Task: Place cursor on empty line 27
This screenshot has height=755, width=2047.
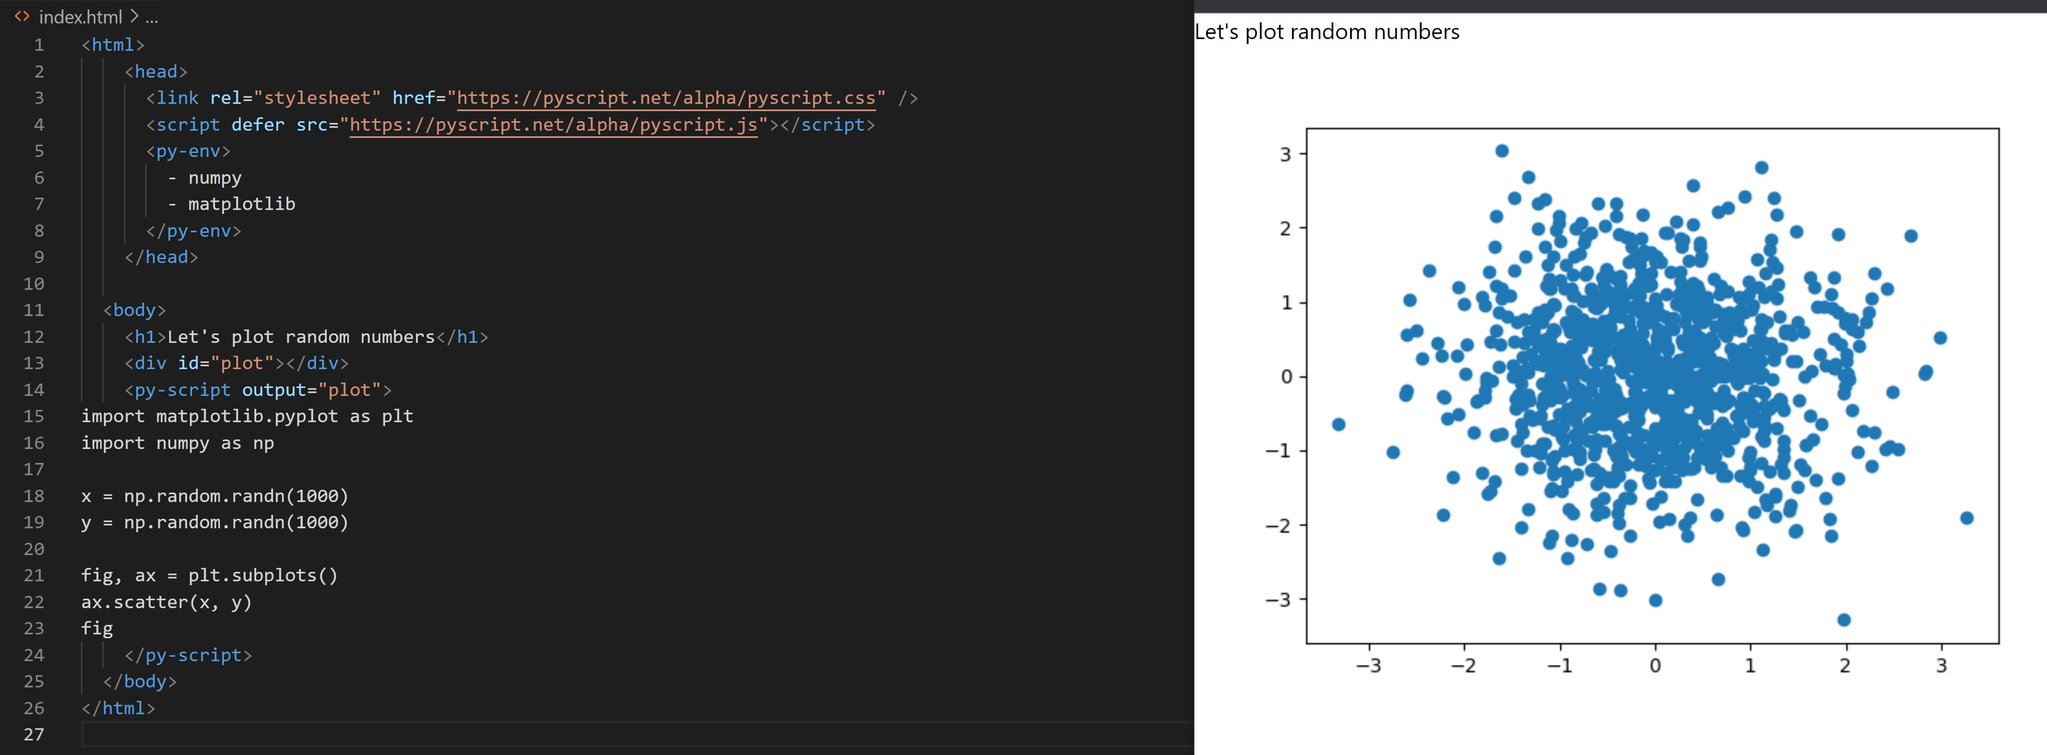Action: [x=637, y=734]
